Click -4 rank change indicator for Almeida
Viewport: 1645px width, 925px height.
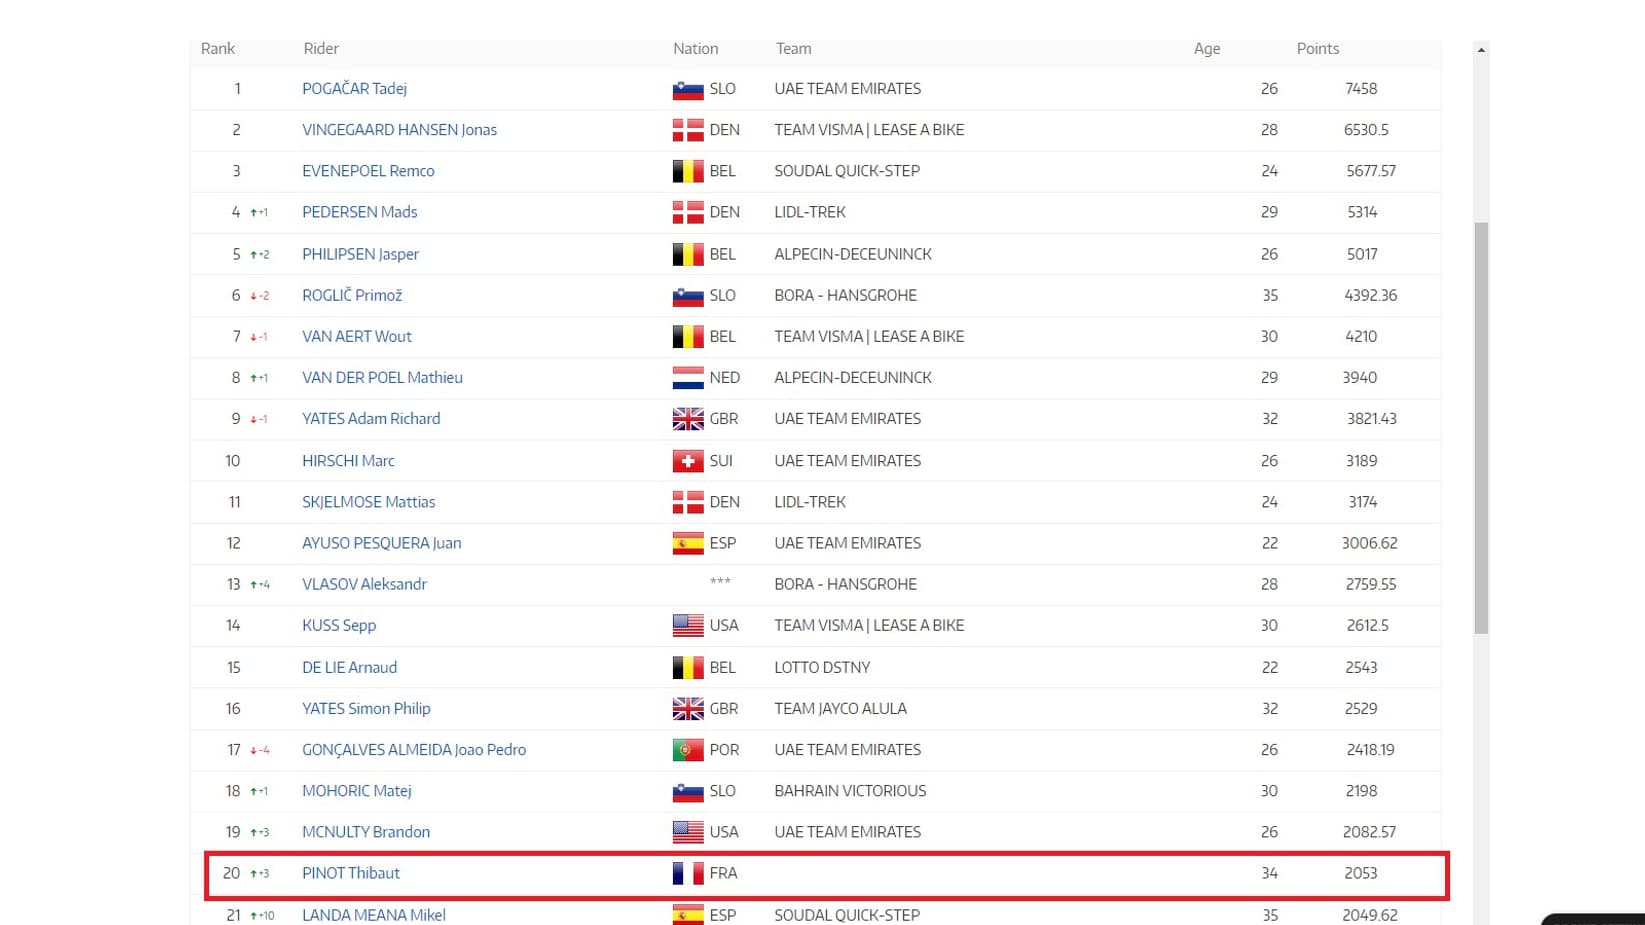coord(260,750)
